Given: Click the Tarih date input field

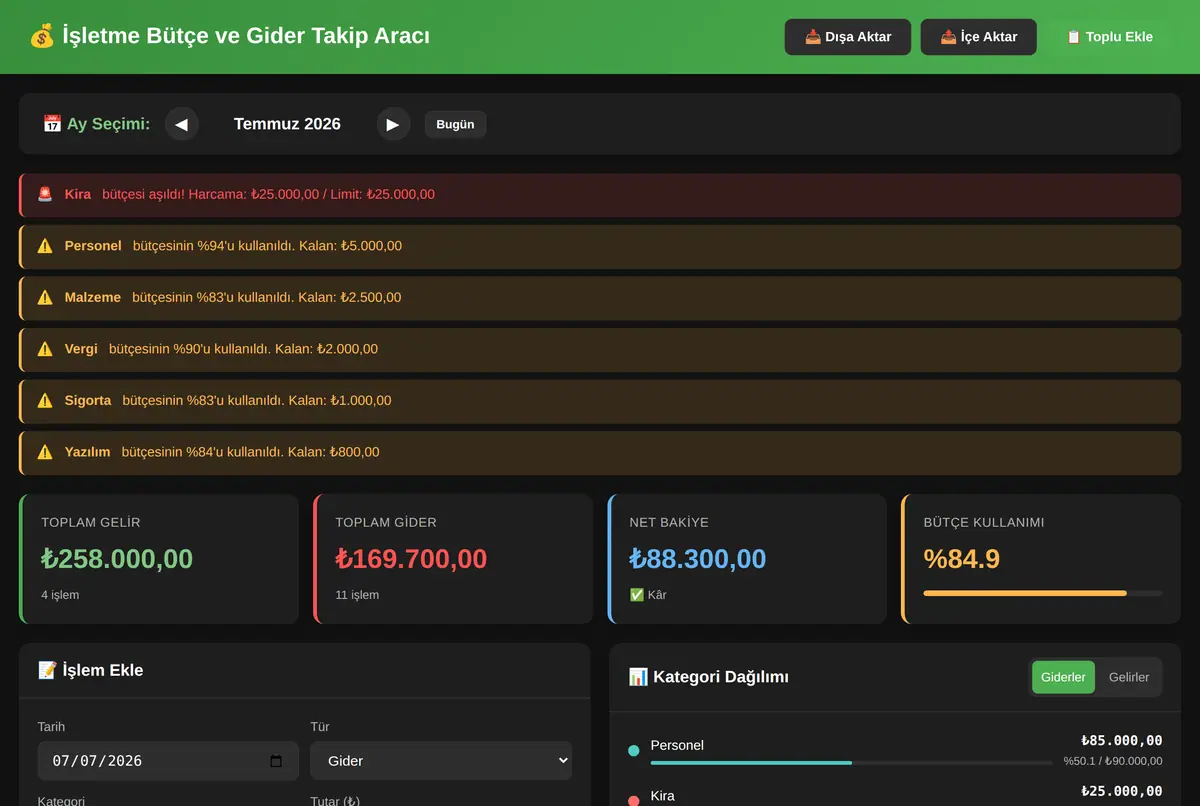Looking at the screenshot, I should (x=168, y=761).
